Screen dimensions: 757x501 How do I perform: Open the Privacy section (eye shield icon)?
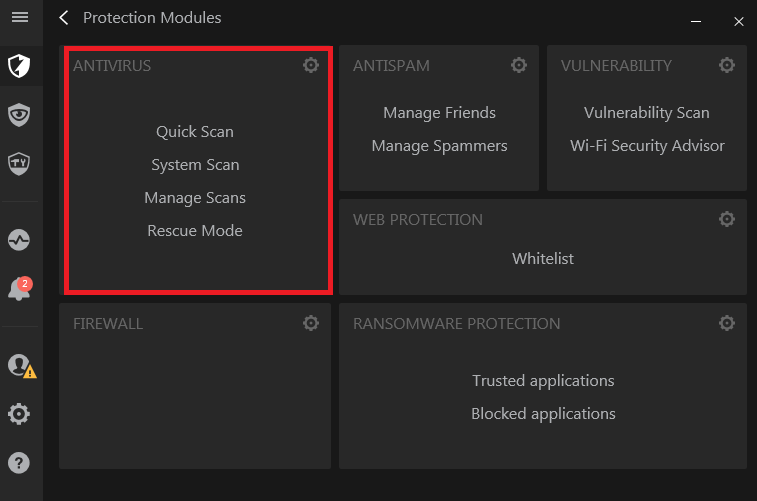pyautogui.click(x=20, y=115)
